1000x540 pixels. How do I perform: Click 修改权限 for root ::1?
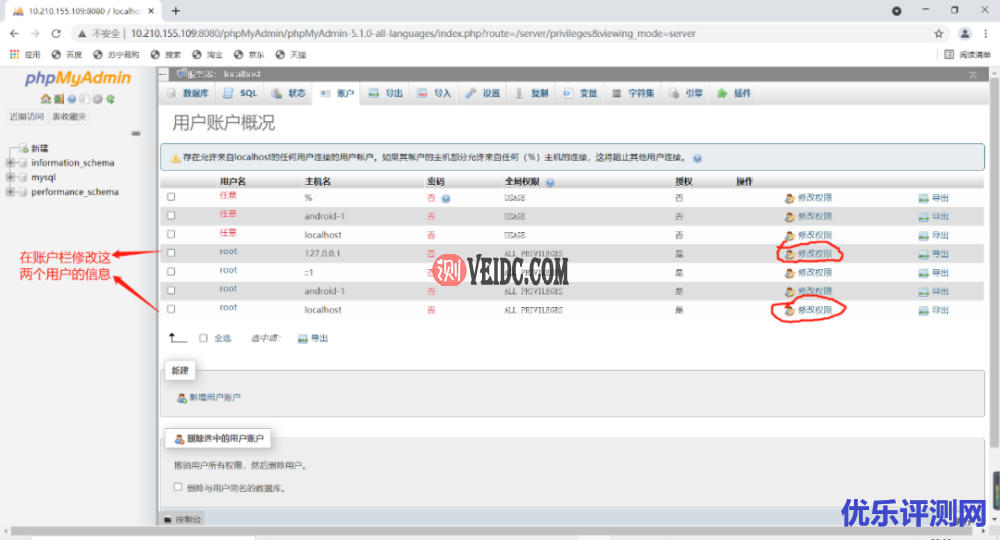[x=815, y=273]
